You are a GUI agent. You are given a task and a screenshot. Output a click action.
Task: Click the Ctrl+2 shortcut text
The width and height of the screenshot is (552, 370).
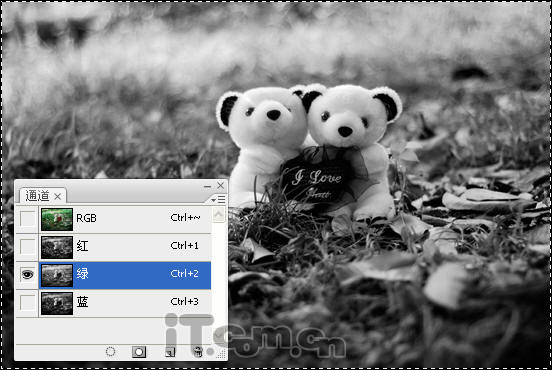tap(184, 274)
